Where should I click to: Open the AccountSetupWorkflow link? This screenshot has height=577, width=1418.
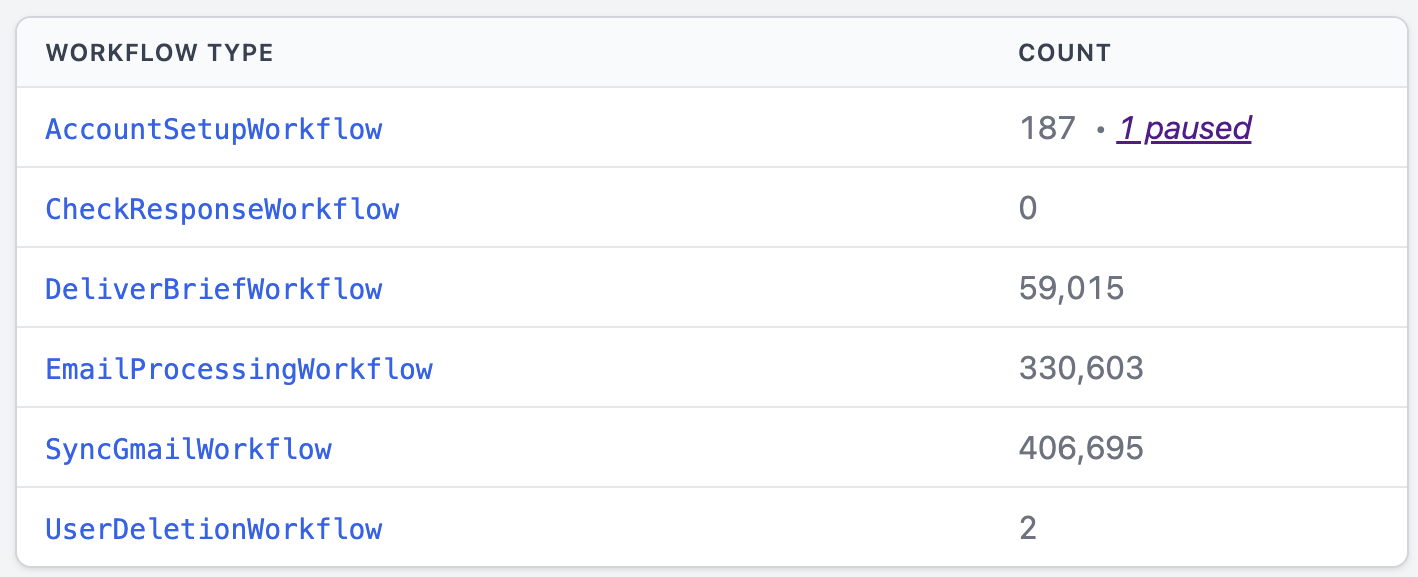213,128
